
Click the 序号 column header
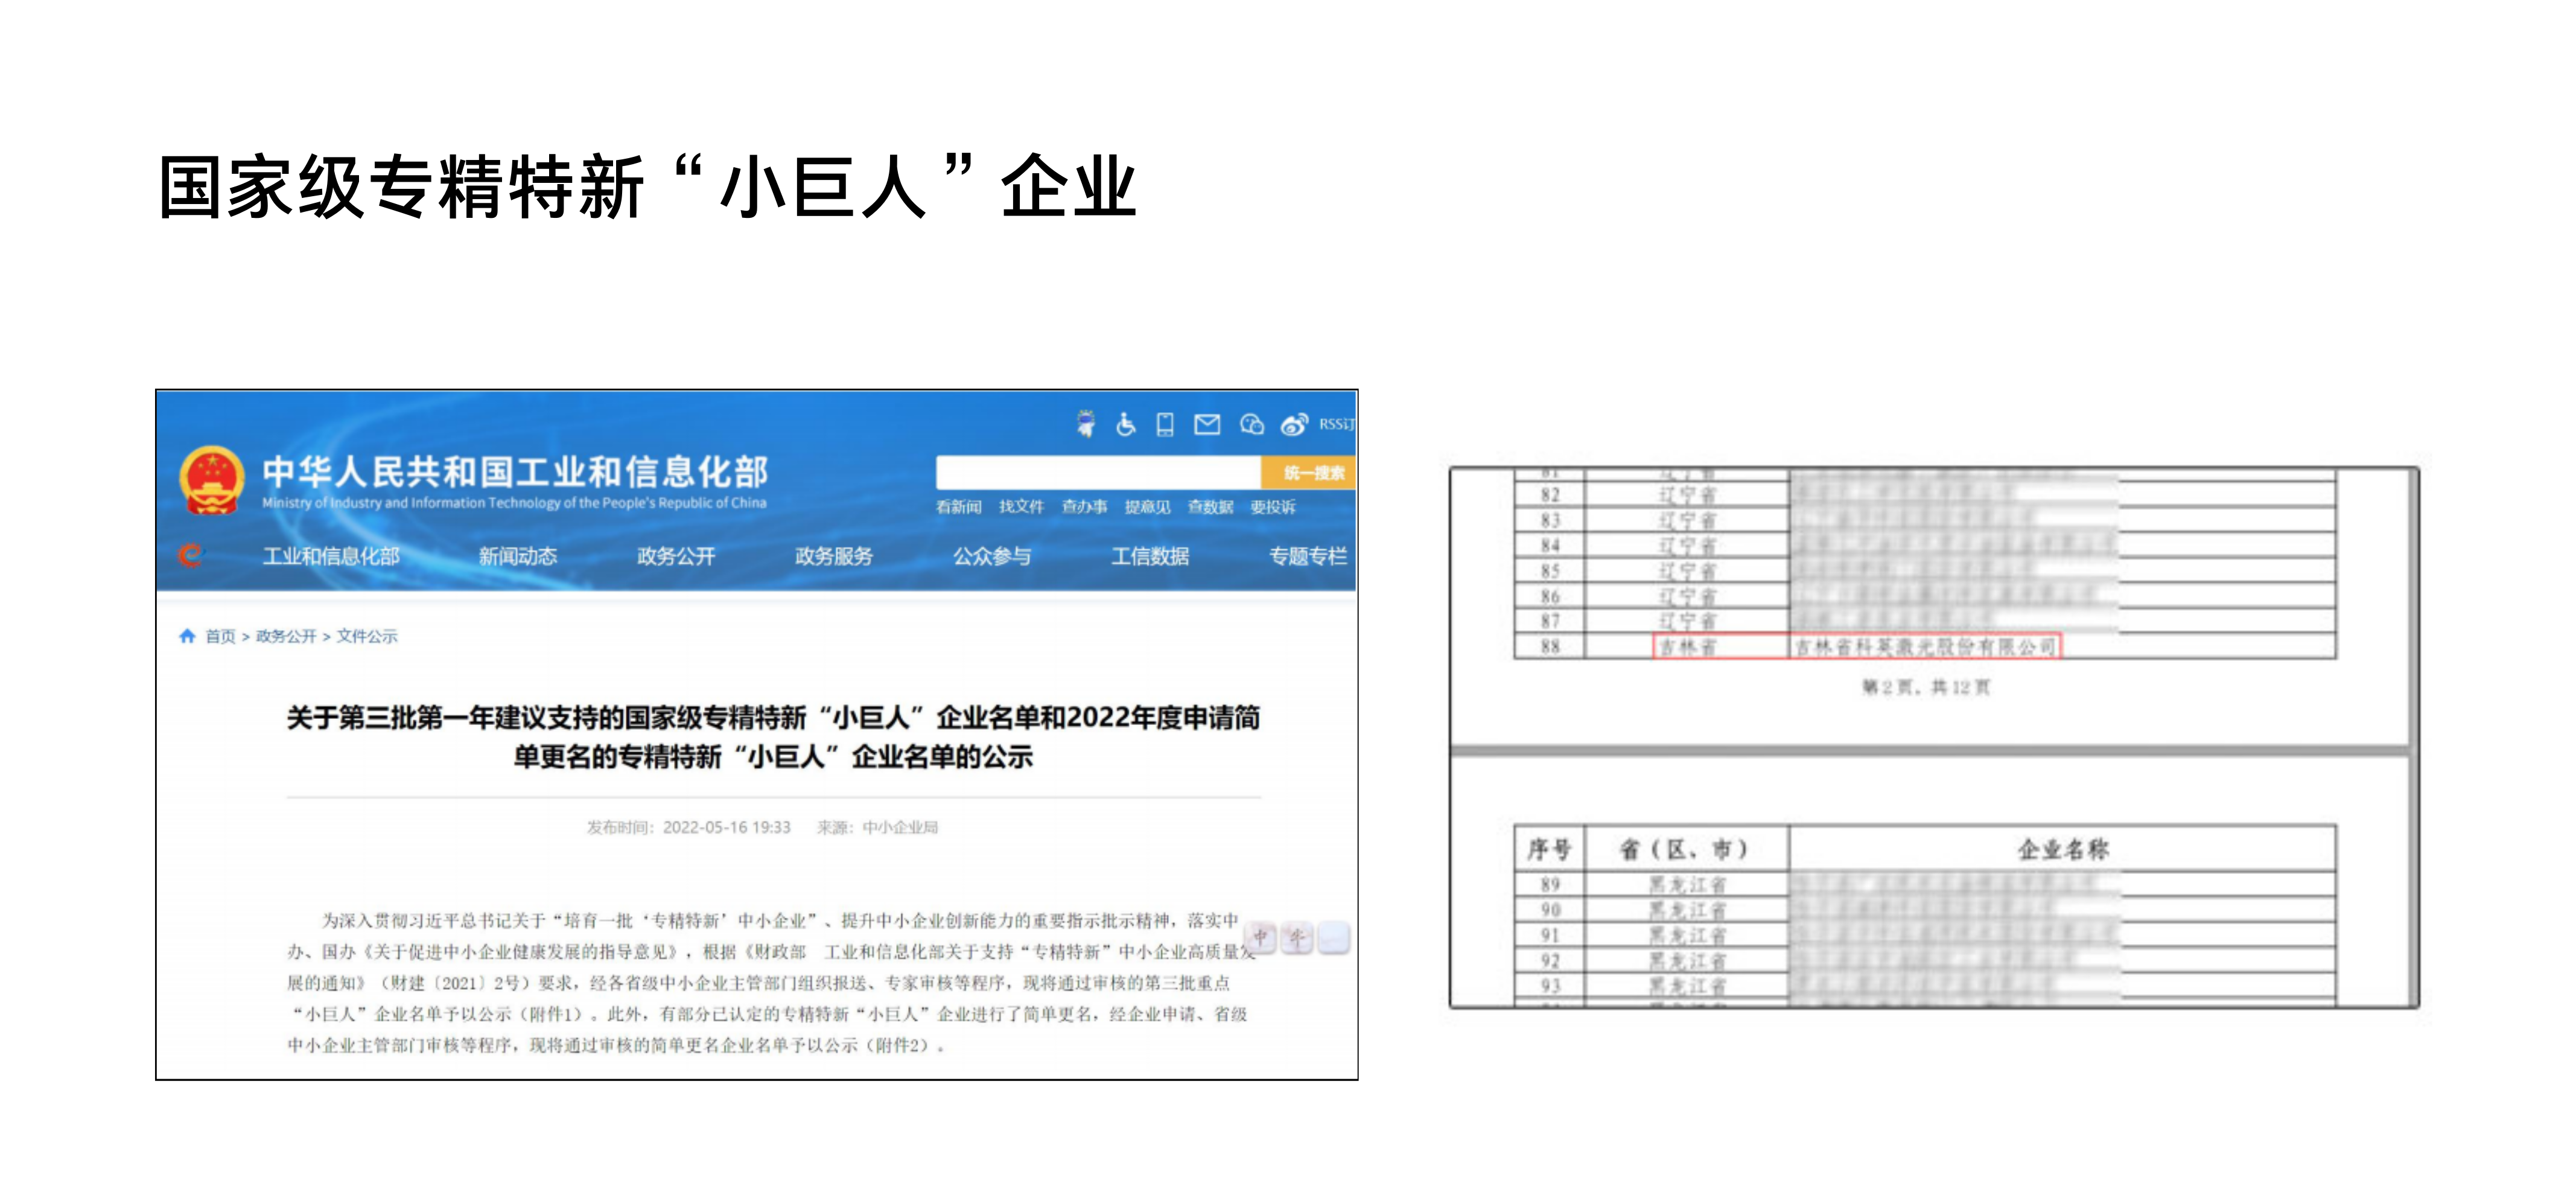pos(1549,850)
